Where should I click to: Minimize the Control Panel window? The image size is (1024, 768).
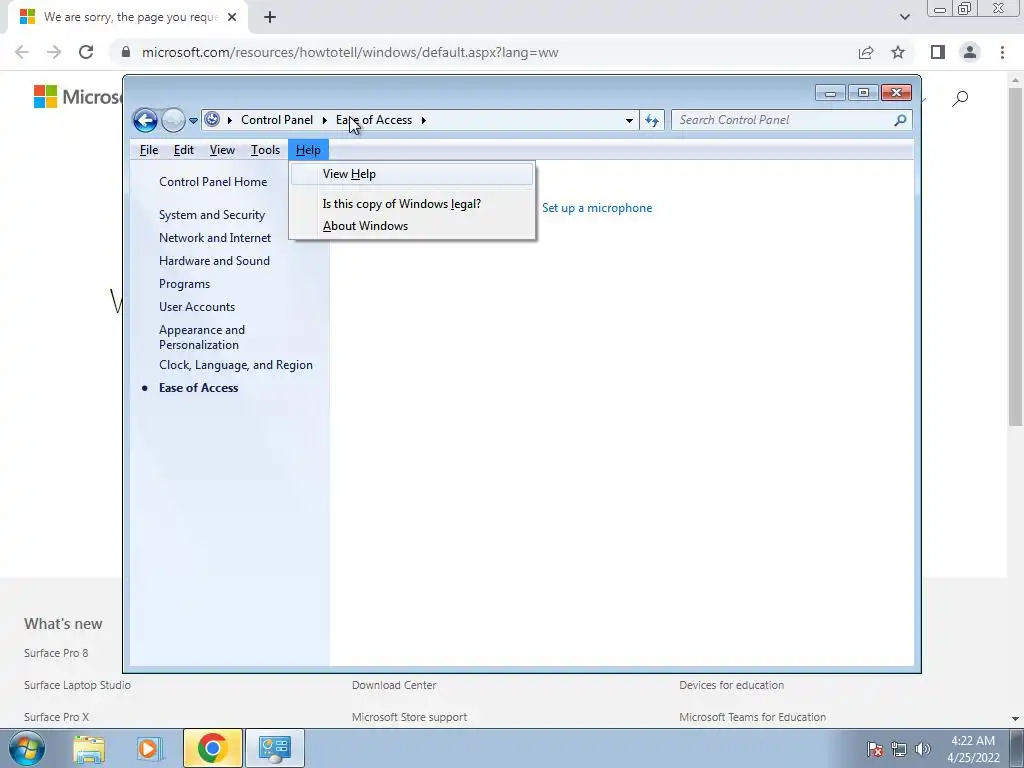tap(830, 93)
